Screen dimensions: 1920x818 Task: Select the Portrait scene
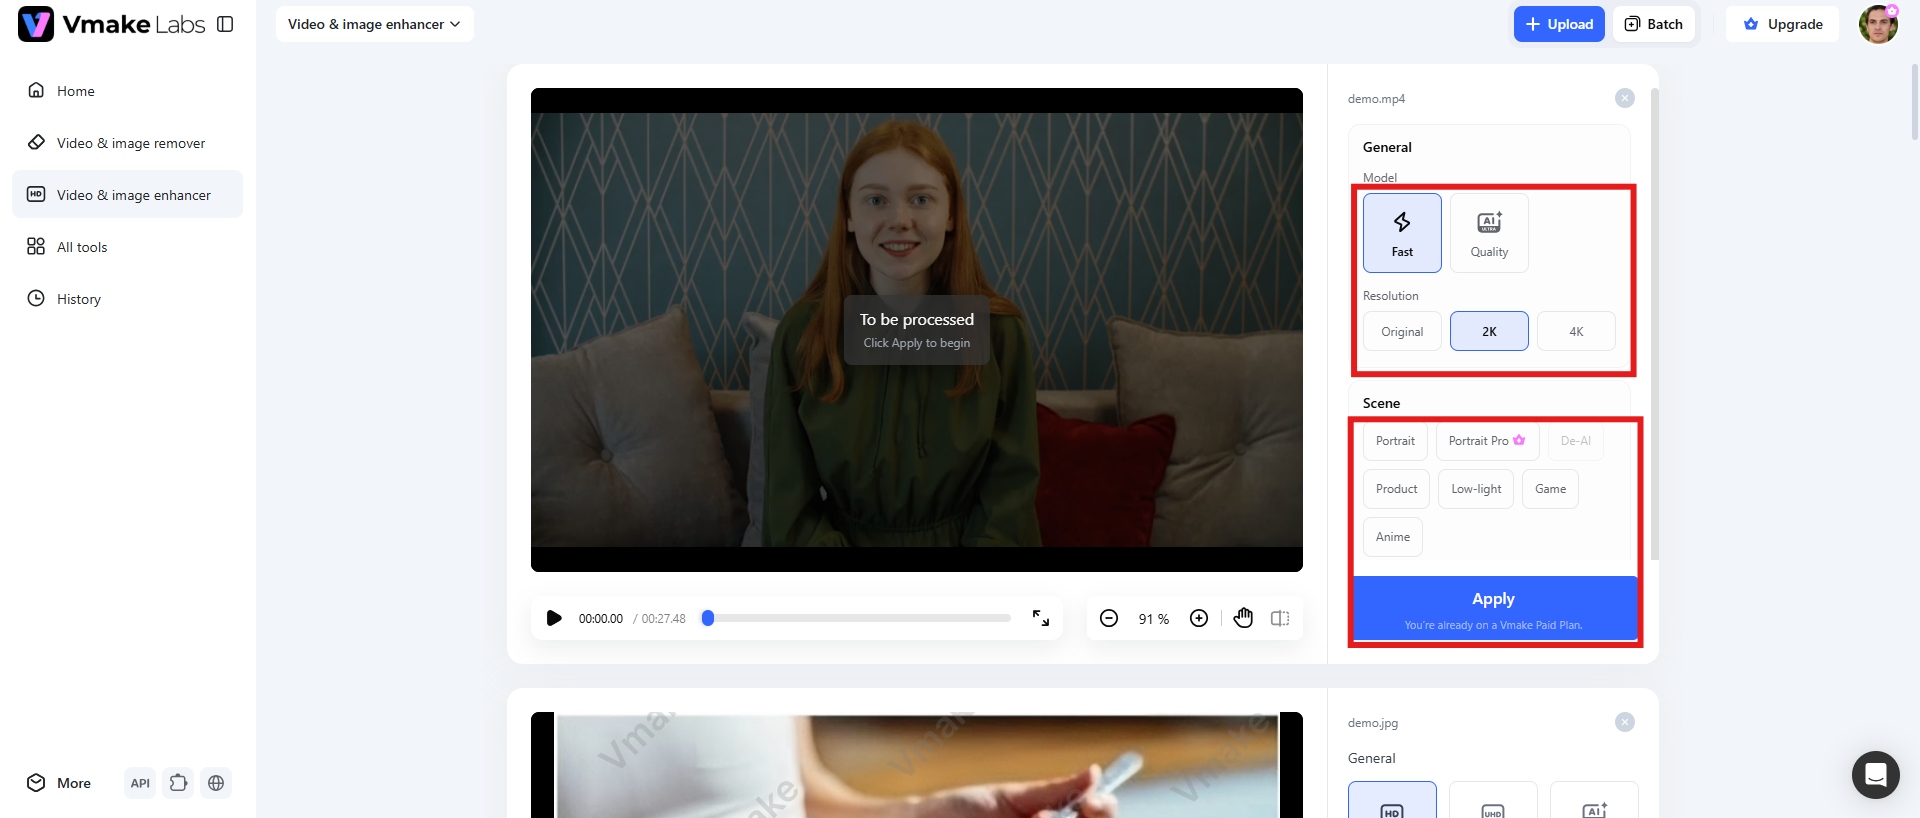(1395, 441)
